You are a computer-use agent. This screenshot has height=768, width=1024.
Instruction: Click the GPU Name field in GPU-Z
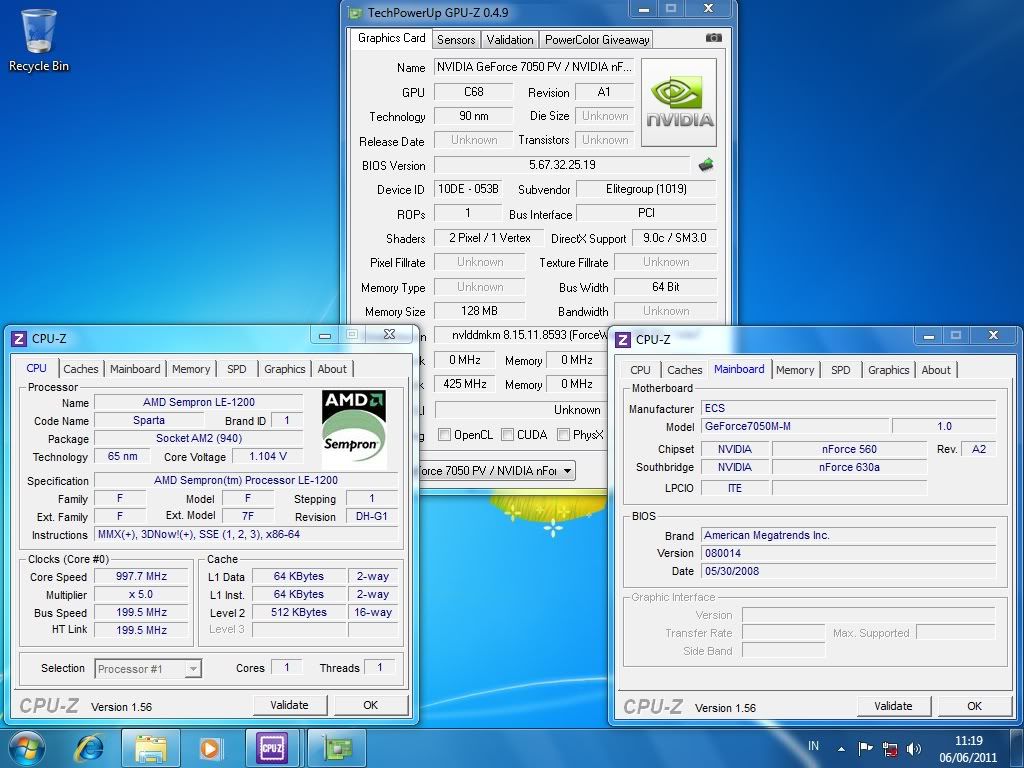[534, 67]
